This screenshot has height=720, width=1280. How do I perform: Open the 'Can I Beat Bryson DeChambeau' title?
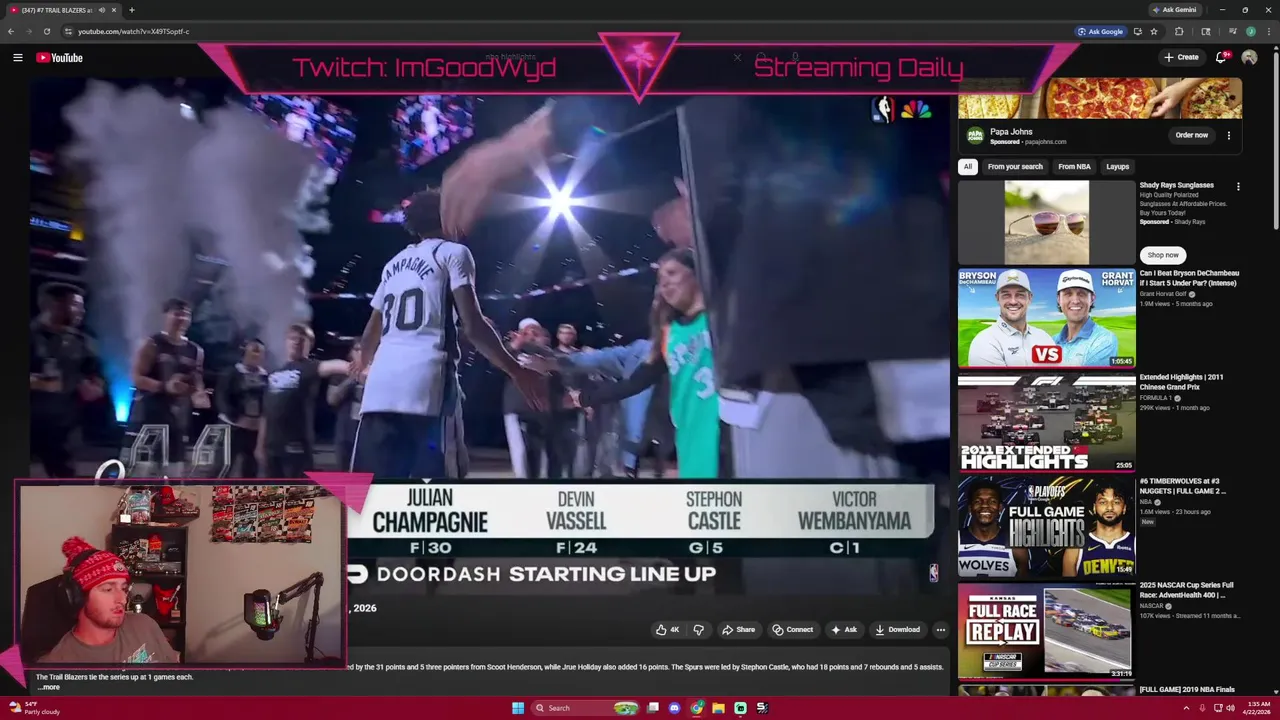click(1189, 278)
